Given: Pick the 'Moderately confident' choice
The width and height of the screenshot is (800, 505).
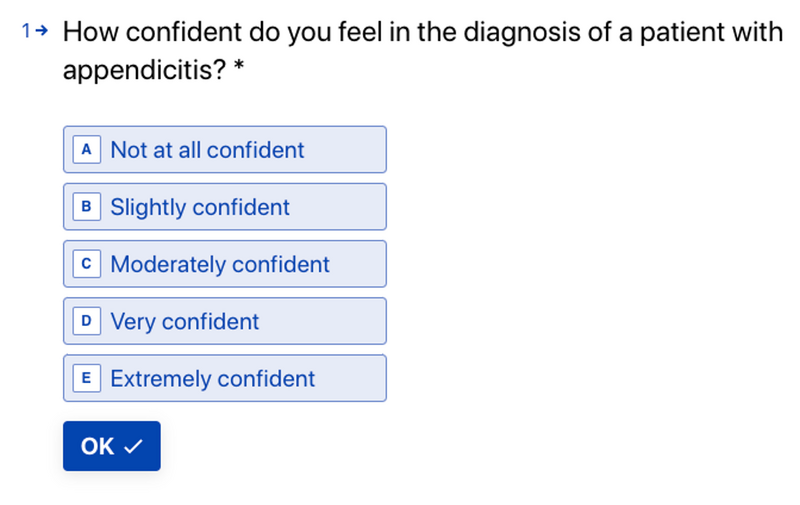Looking at the screenshot, I should point(225,264).
